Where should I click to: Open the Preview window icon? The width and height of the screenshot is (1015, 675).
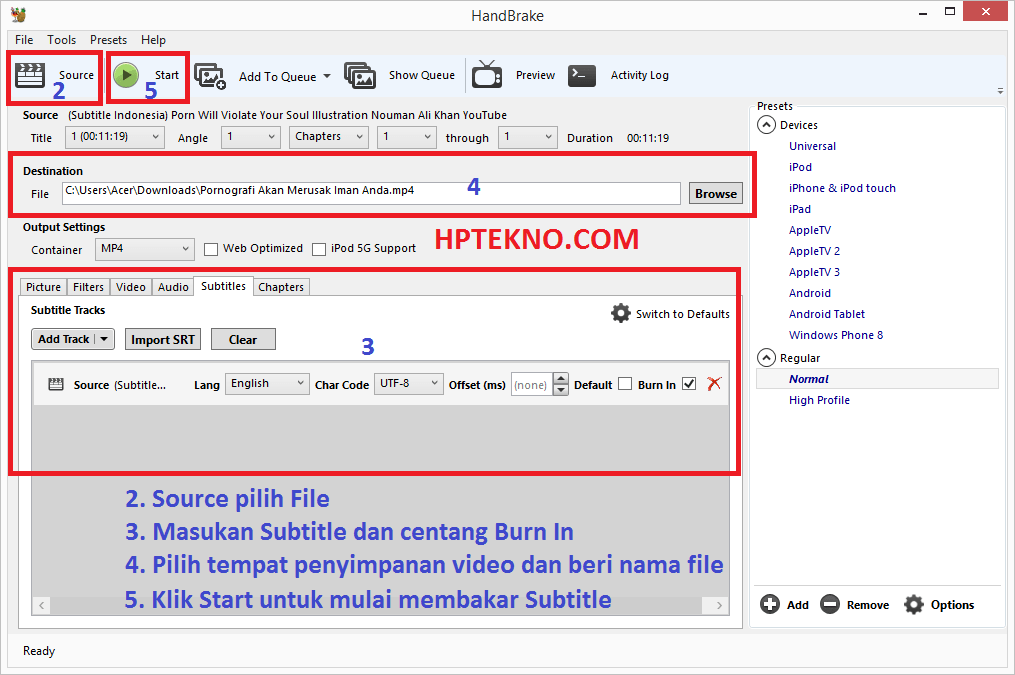487,75
